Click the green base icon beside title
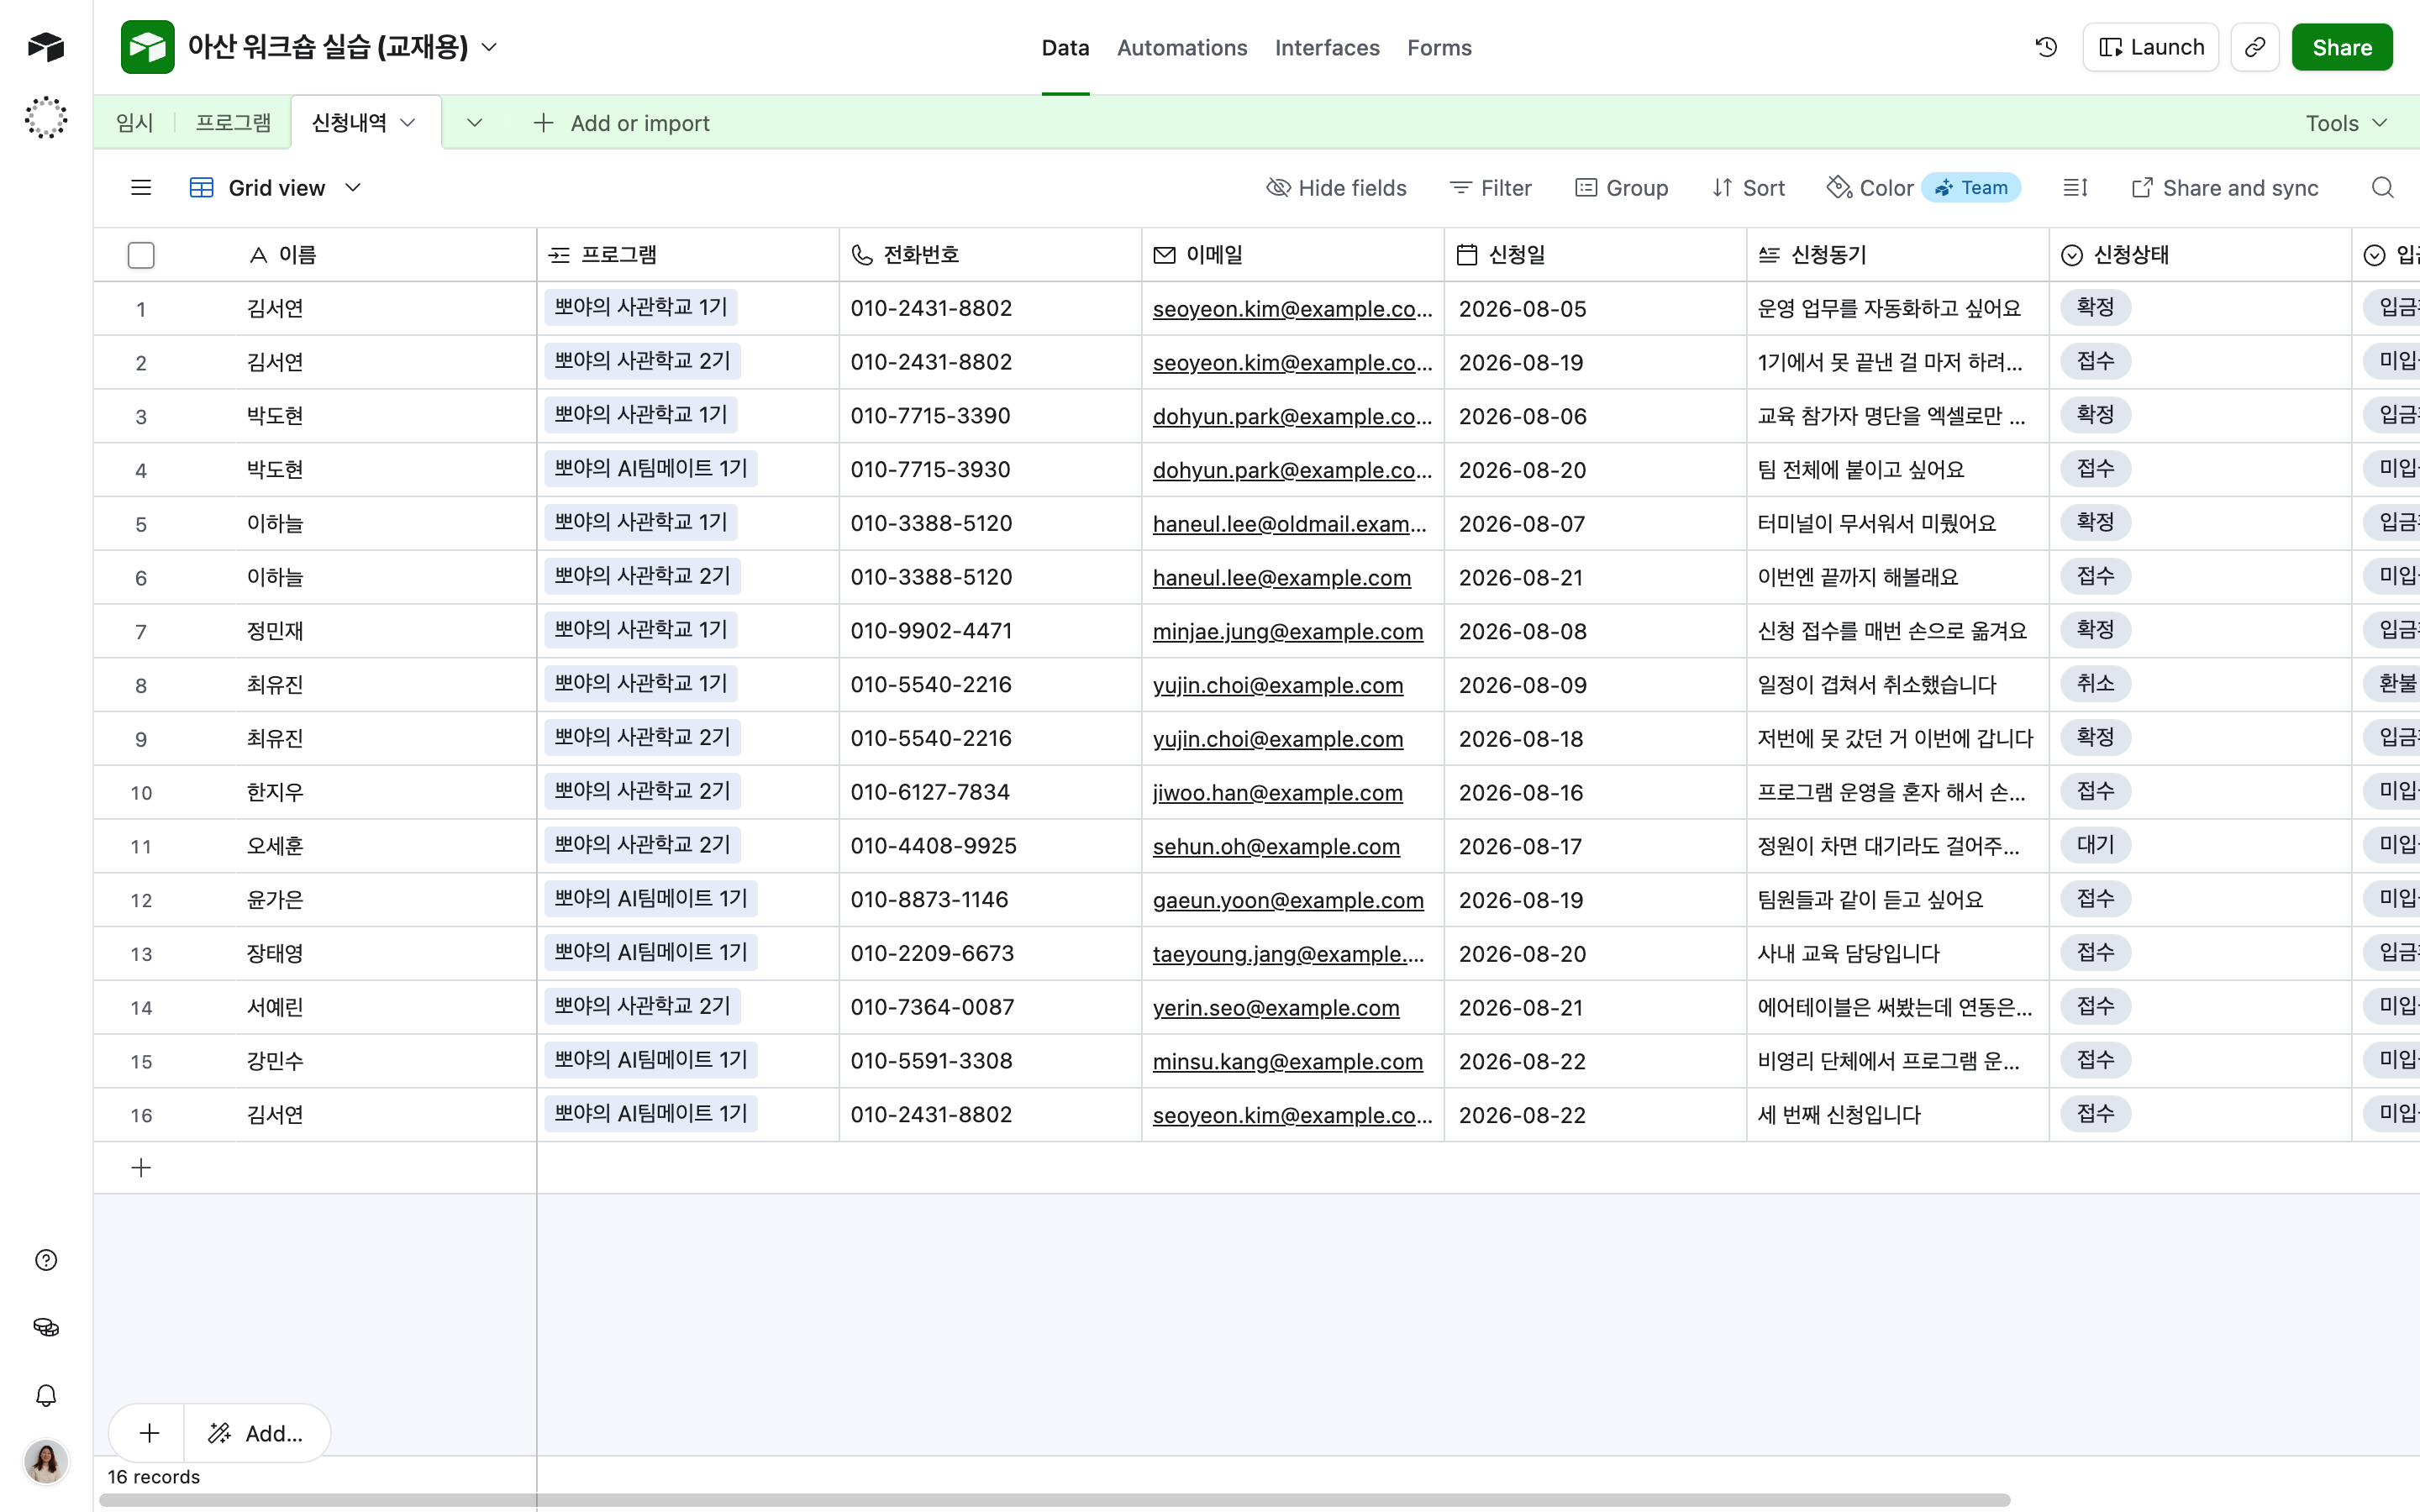The height and width of the screenshot is (1512, 2420). tap(147, 47)
